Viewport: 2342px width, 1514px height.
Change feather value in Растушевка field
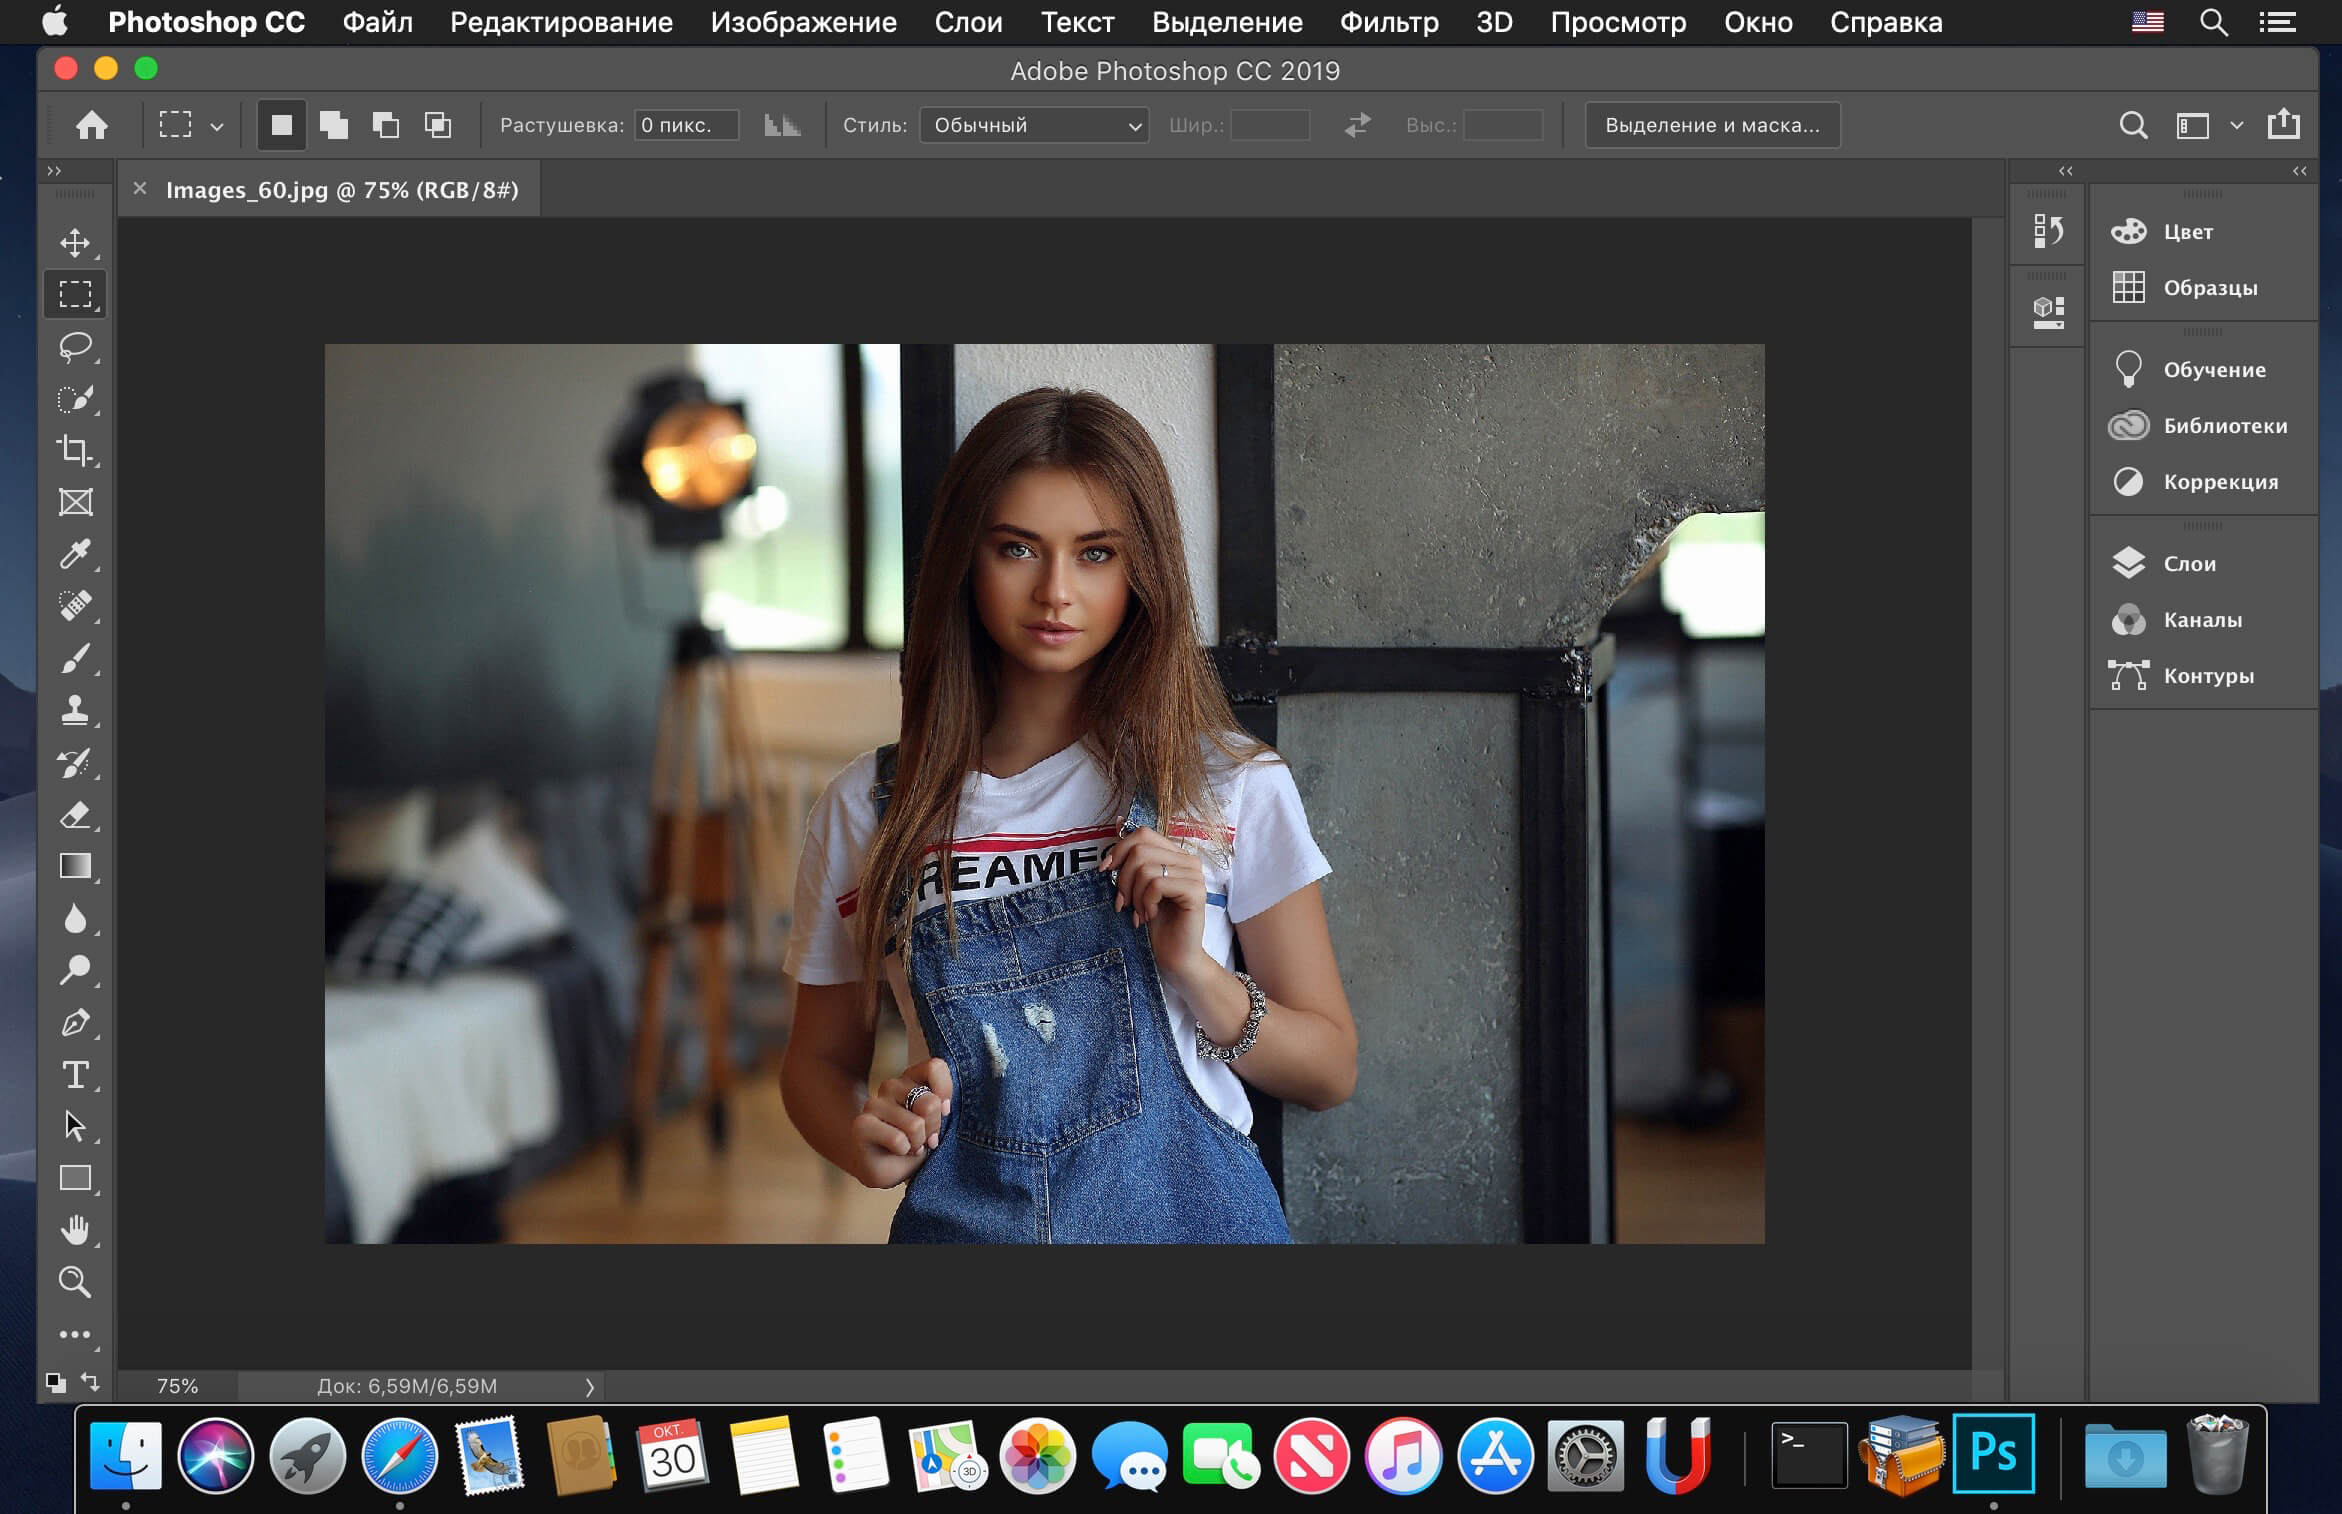click(685, 125)
